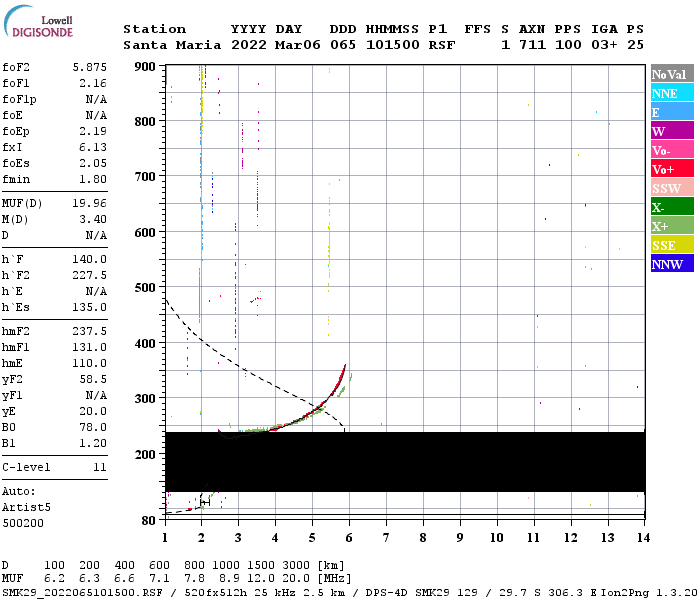Click the hmF1 value 131.0
700x600 pixels.
tap(90, 347)
